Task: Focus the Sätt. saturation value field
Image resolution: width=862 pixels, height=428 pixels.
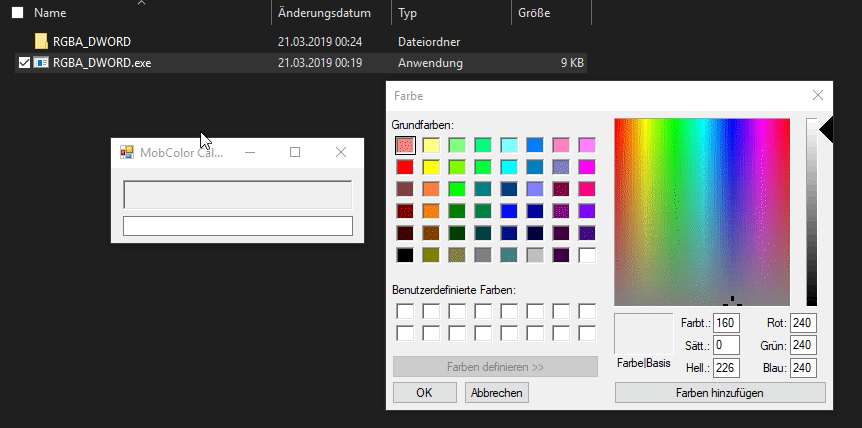Action: coord(726,346)
